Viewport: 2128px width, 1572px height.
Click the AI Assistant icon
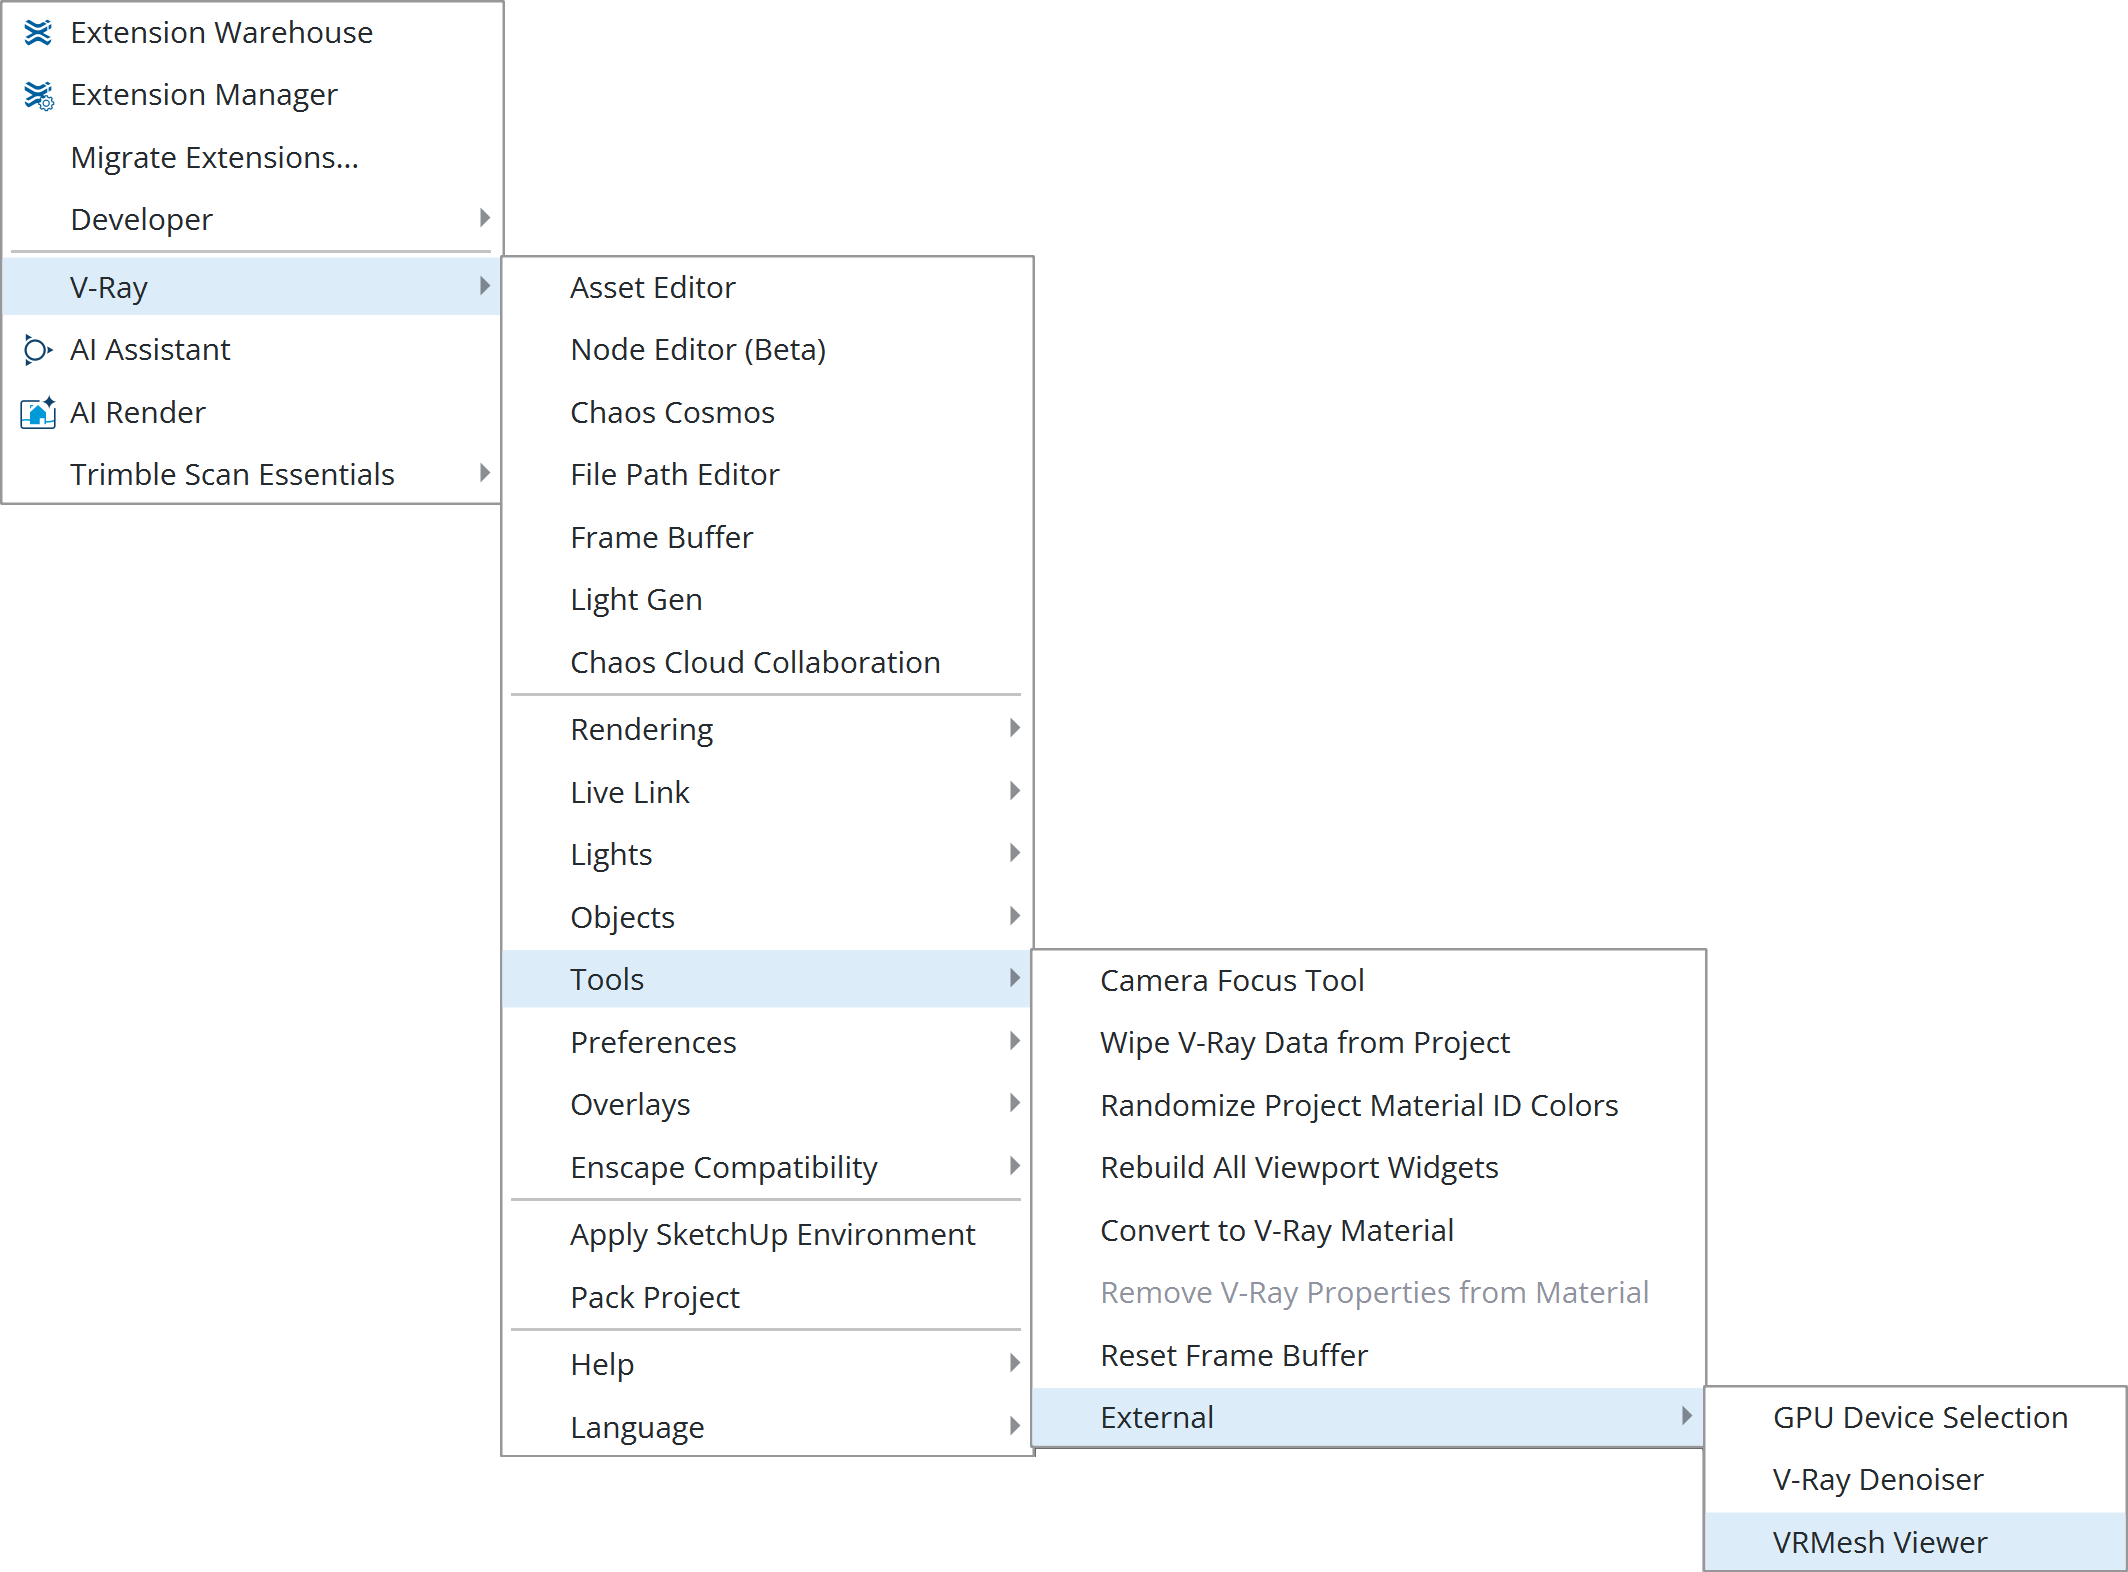pos(38,350)
